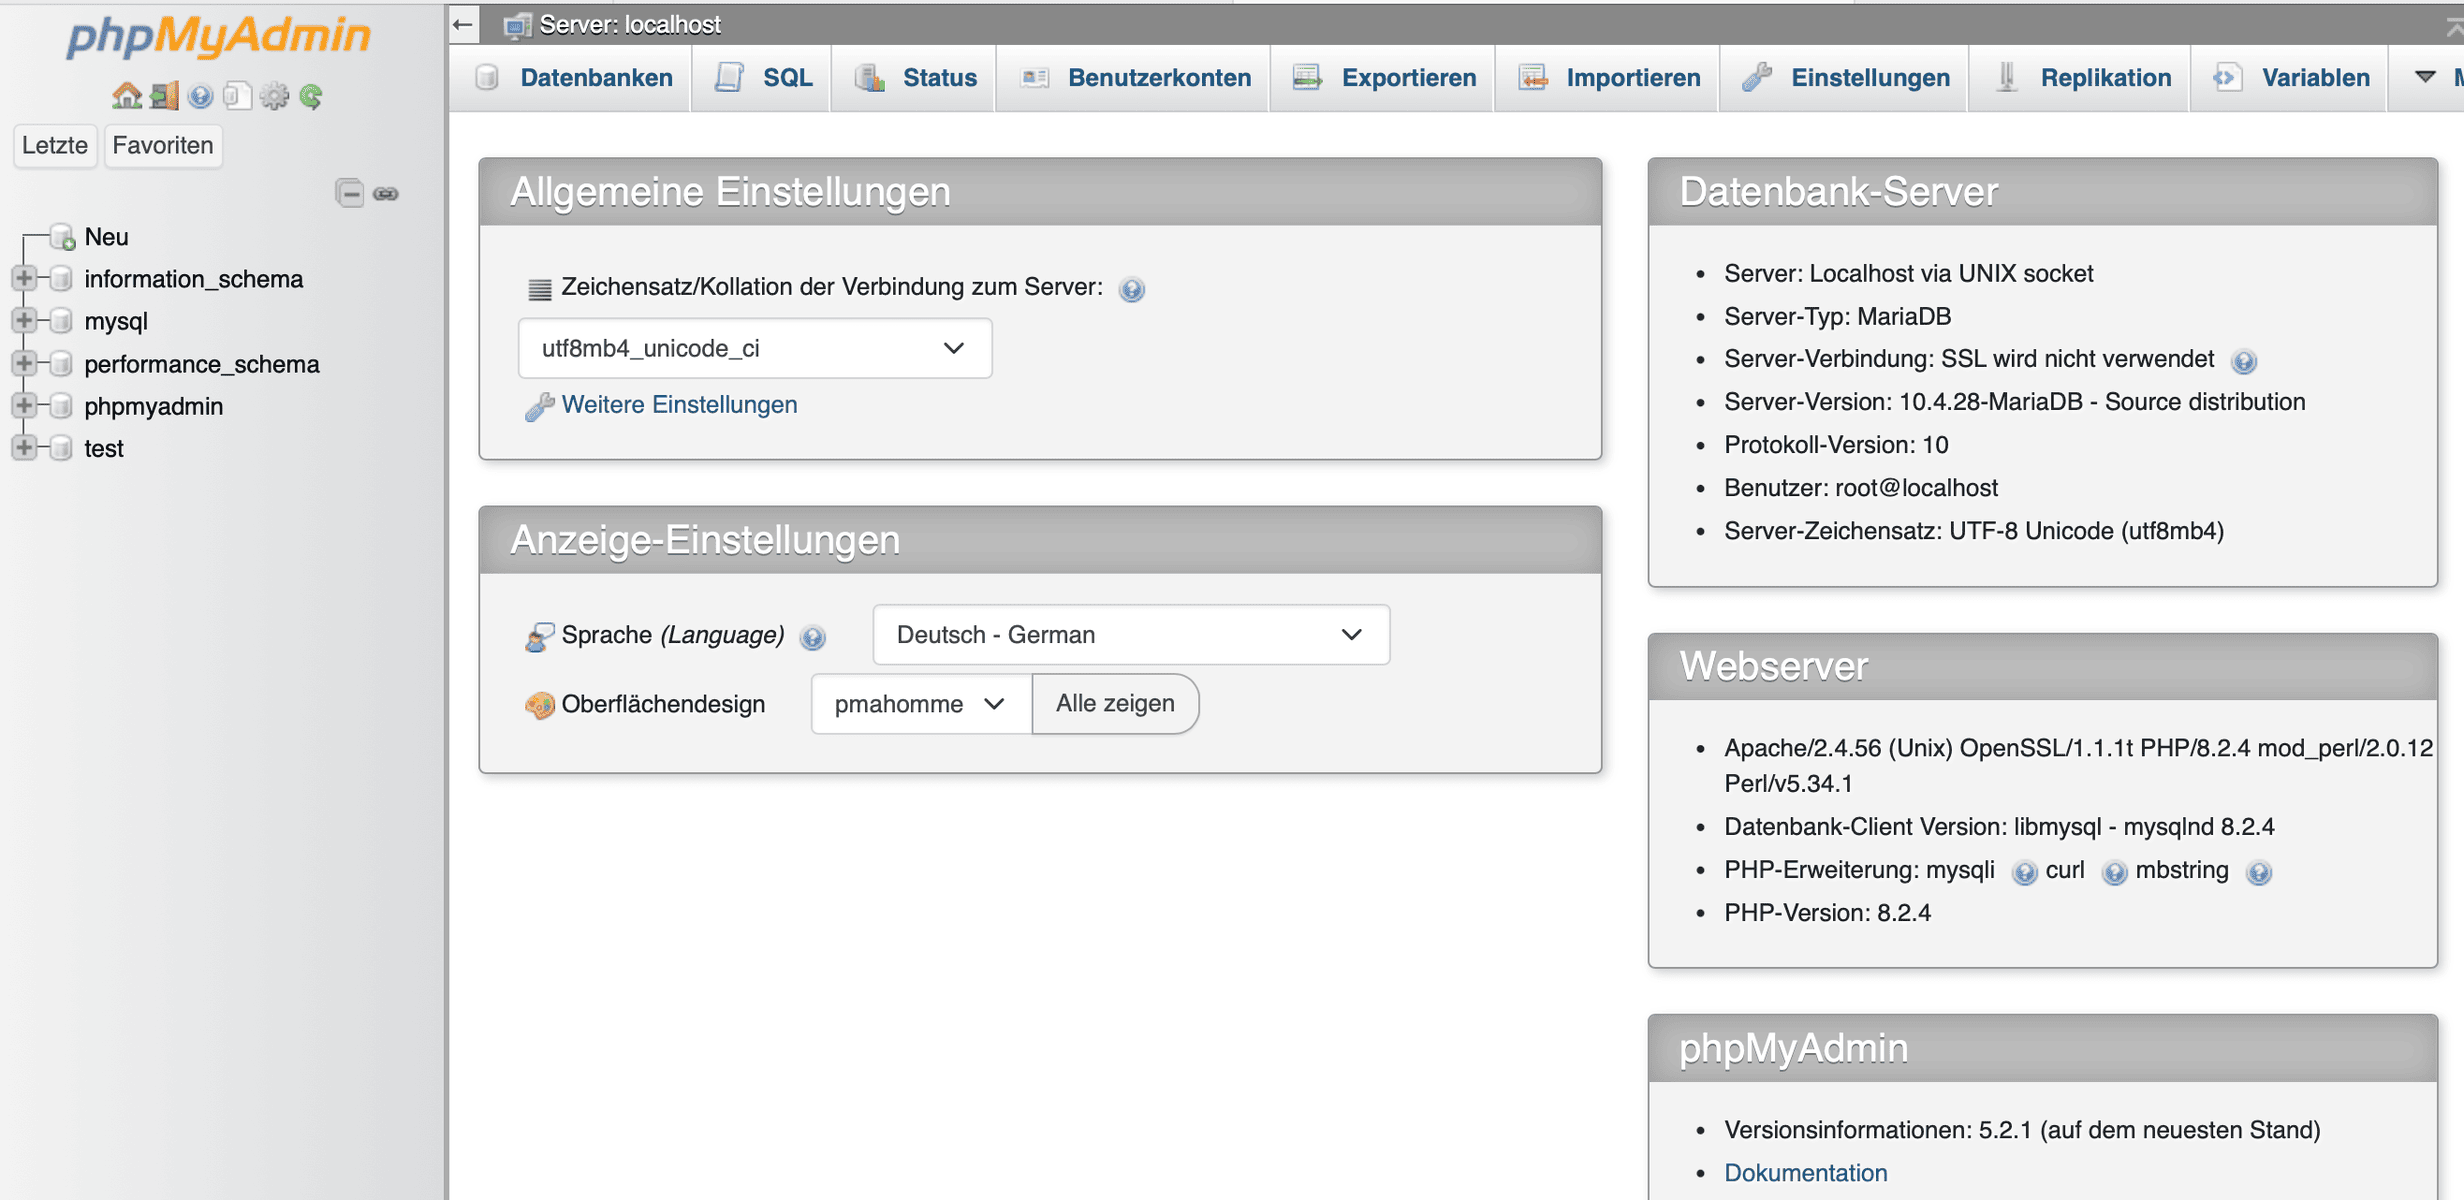Click the new database icon beside Neu
The height and width of the screenshot is (1200, 2464).
pos(63,237)
